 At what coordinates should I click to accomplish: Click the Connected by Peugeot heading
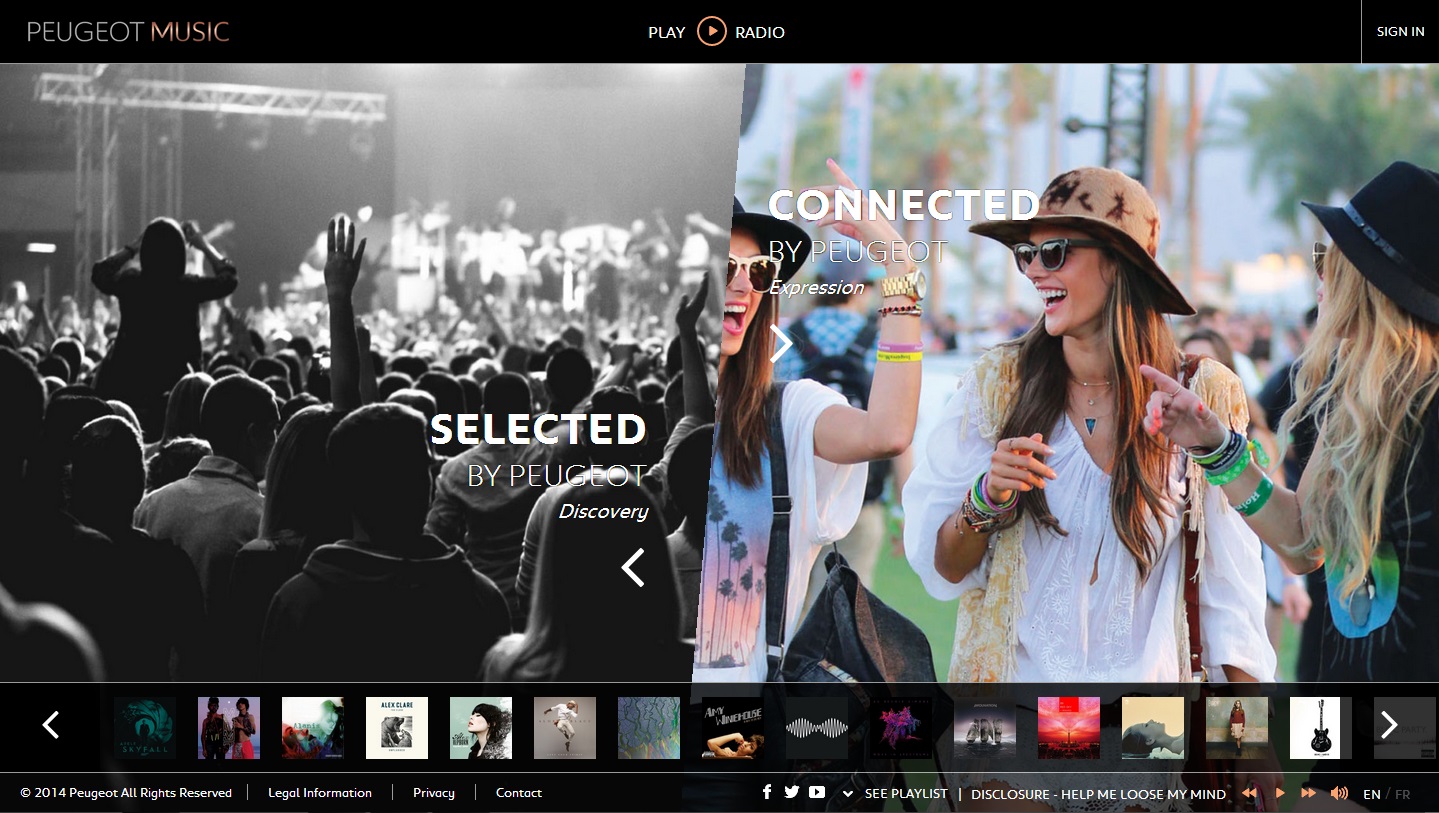pyautogui.click(x=903, y=226)
